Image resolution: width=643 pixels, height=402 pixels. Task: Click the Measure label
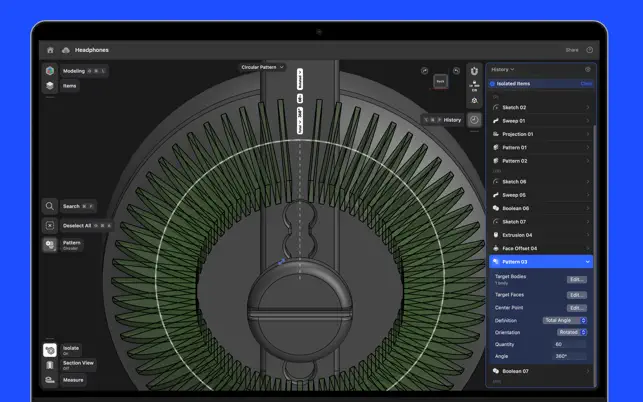pos(73,380)
